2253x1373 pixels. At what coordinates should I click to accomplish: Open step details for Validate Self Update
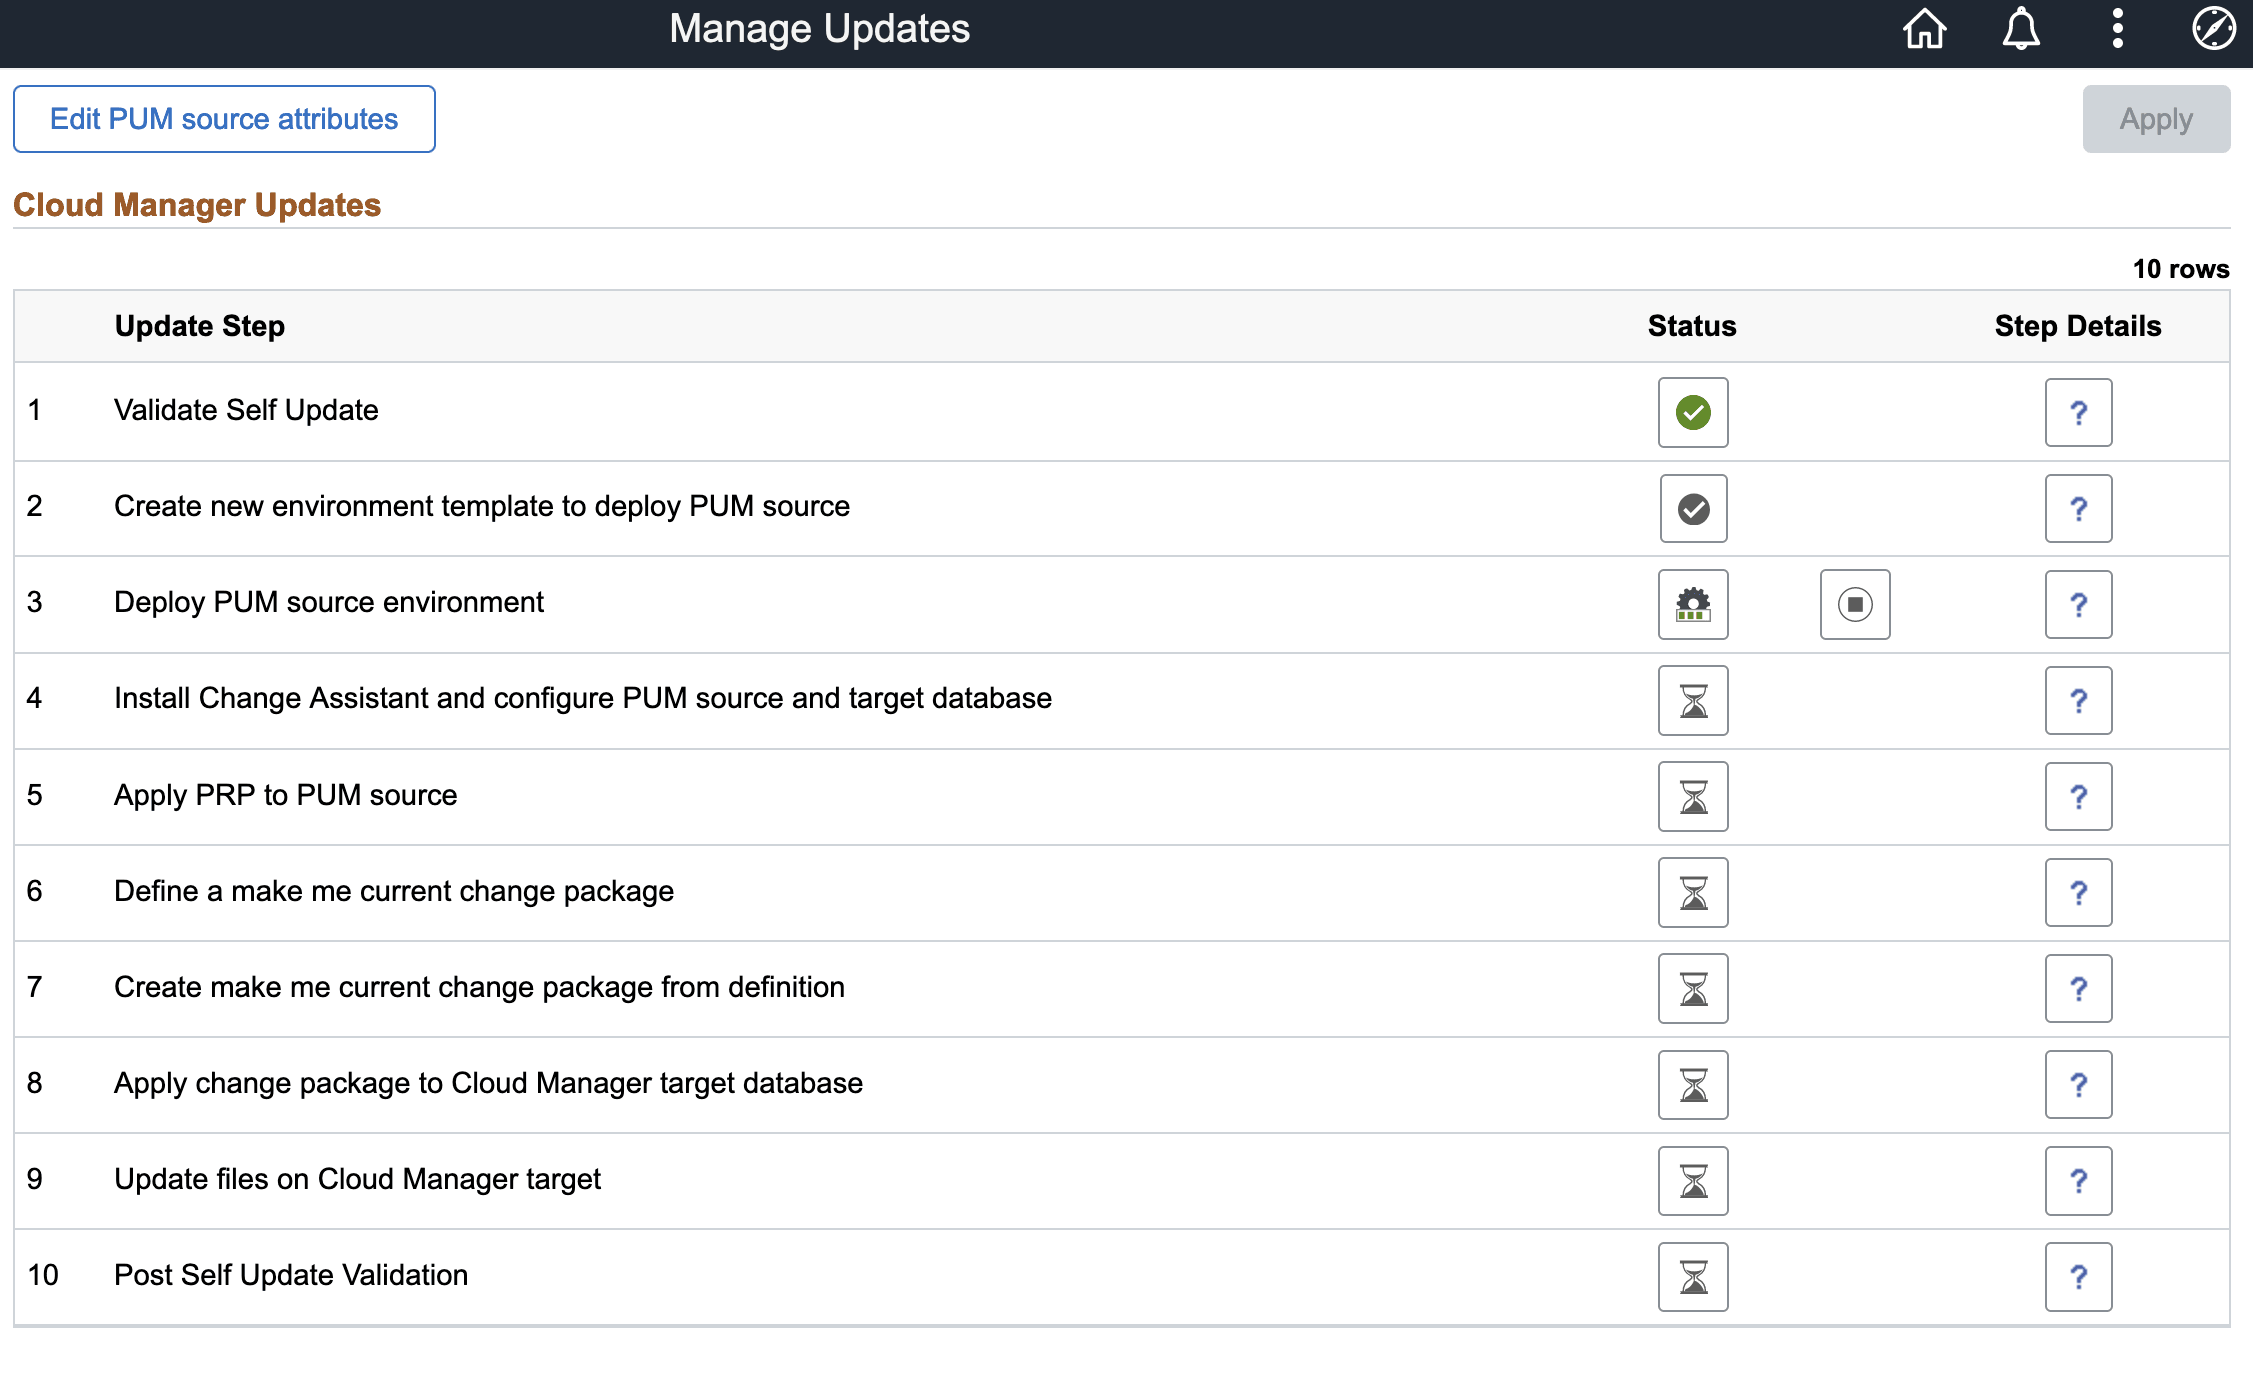tap(2078, 412)
